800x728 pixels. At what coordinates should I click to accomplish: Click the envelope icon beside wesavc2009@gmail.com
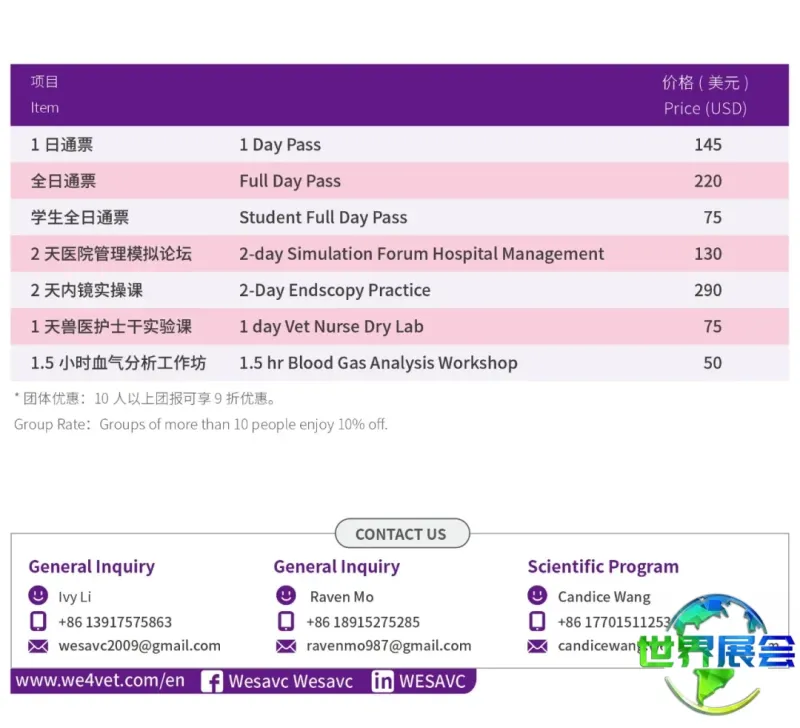[38, 646]
